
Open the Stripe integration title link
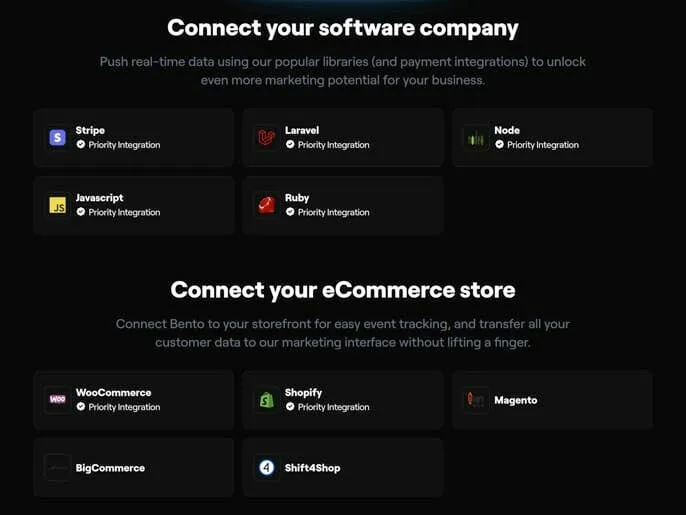pyautogui.click(x=90, y=130)
